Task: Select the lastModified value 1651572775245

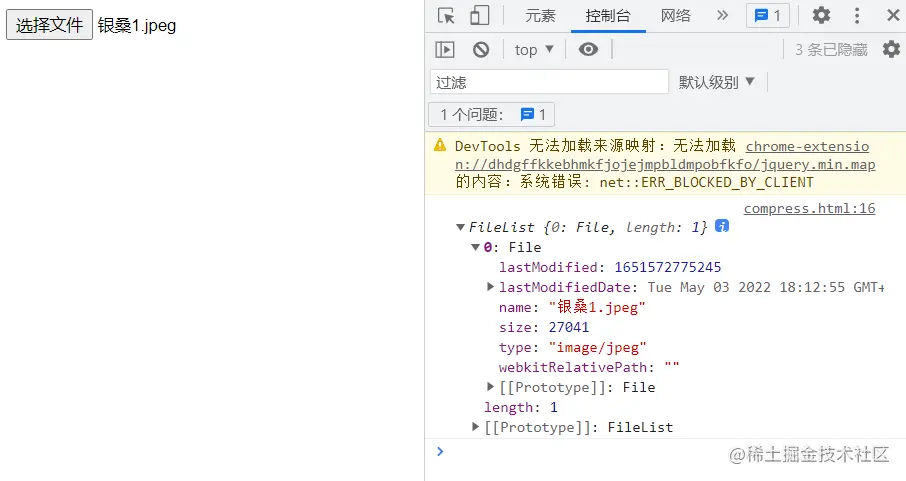Action: pyautogui.click(x=667, y=267)
